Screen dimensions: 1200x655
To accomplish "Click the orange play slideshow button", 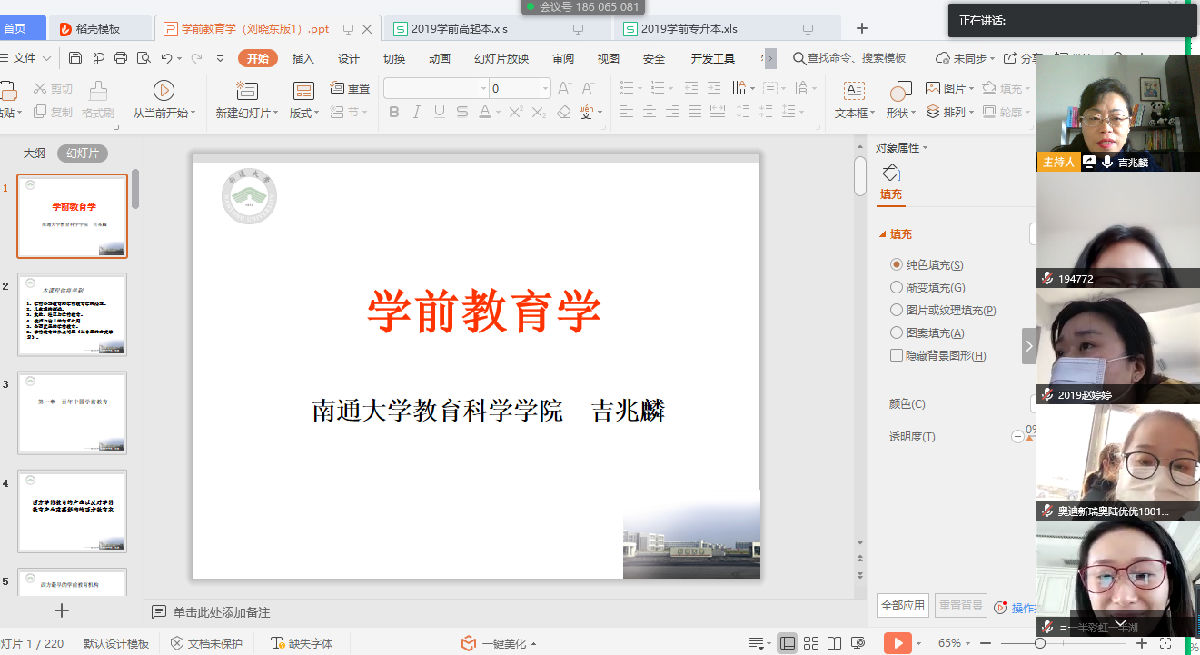I will 897,643.
